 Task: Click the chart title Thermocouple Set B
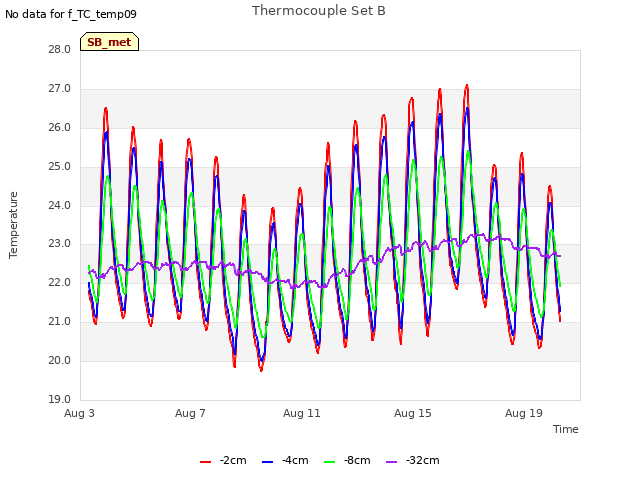coord(319,11)
